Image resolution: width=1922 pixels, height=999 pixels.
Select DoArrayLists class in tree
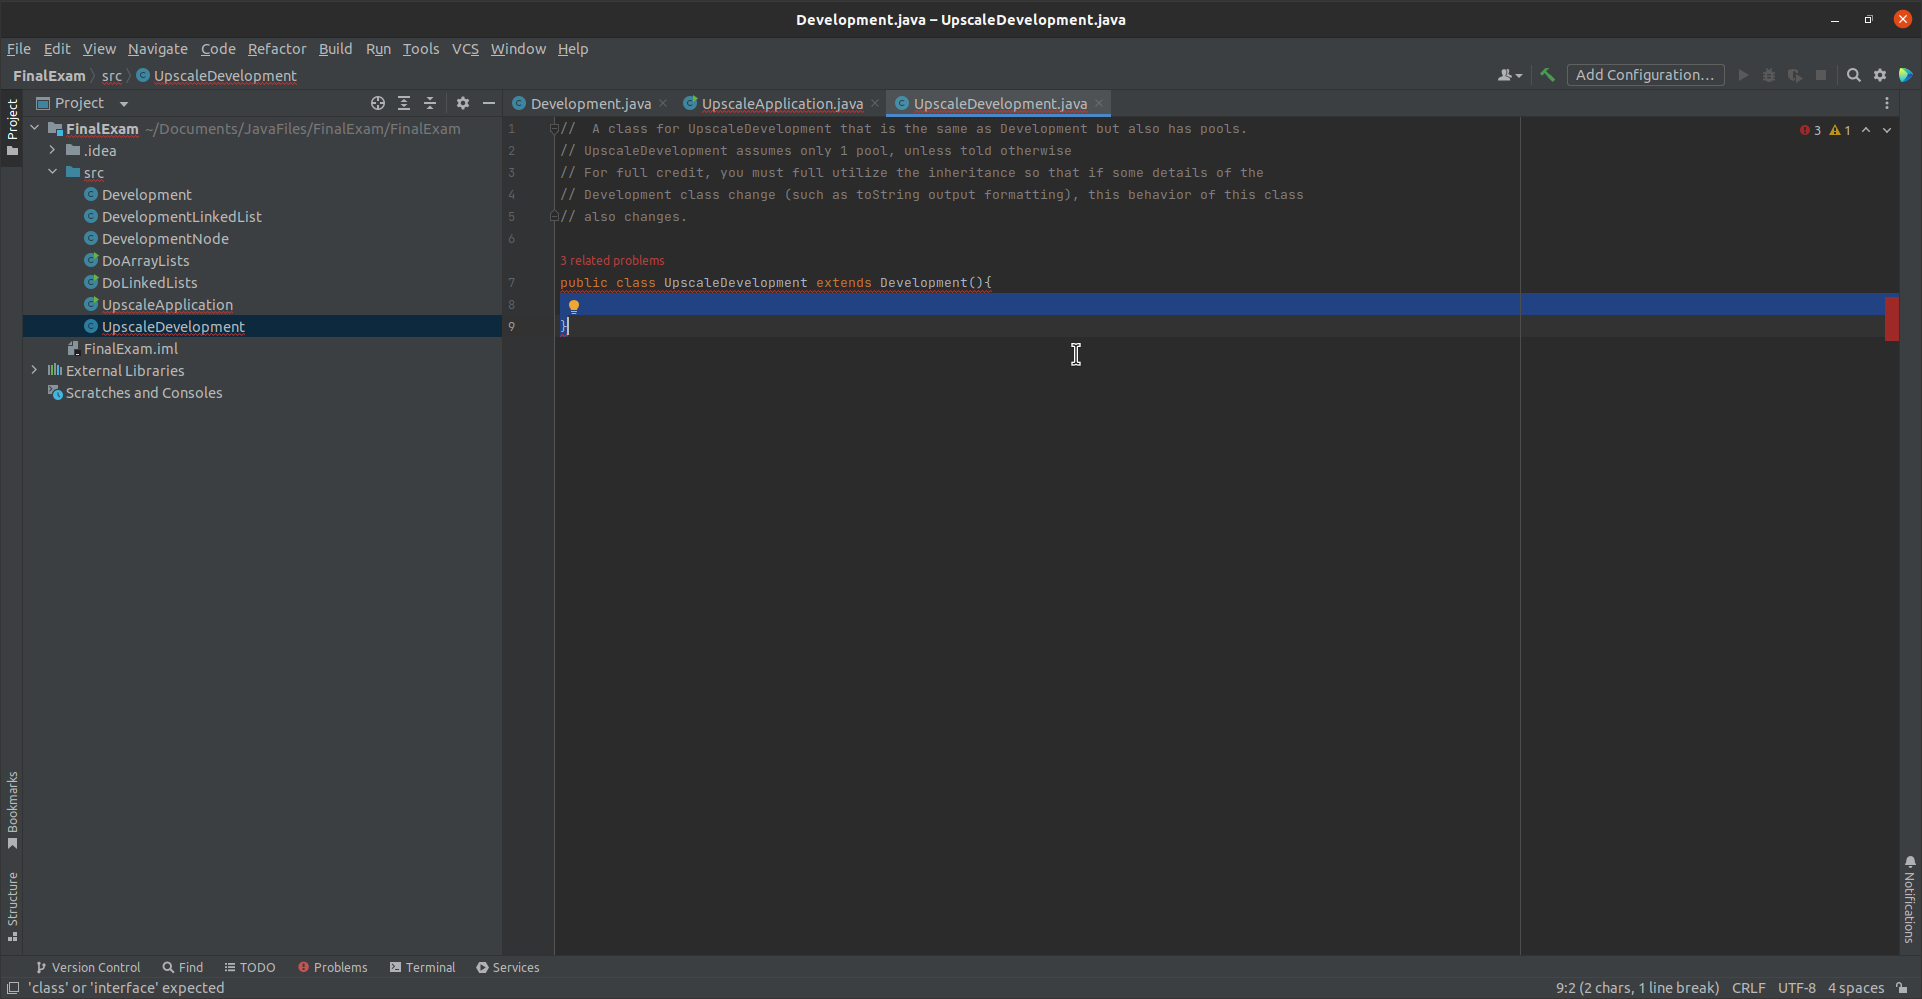coord(145,260)
